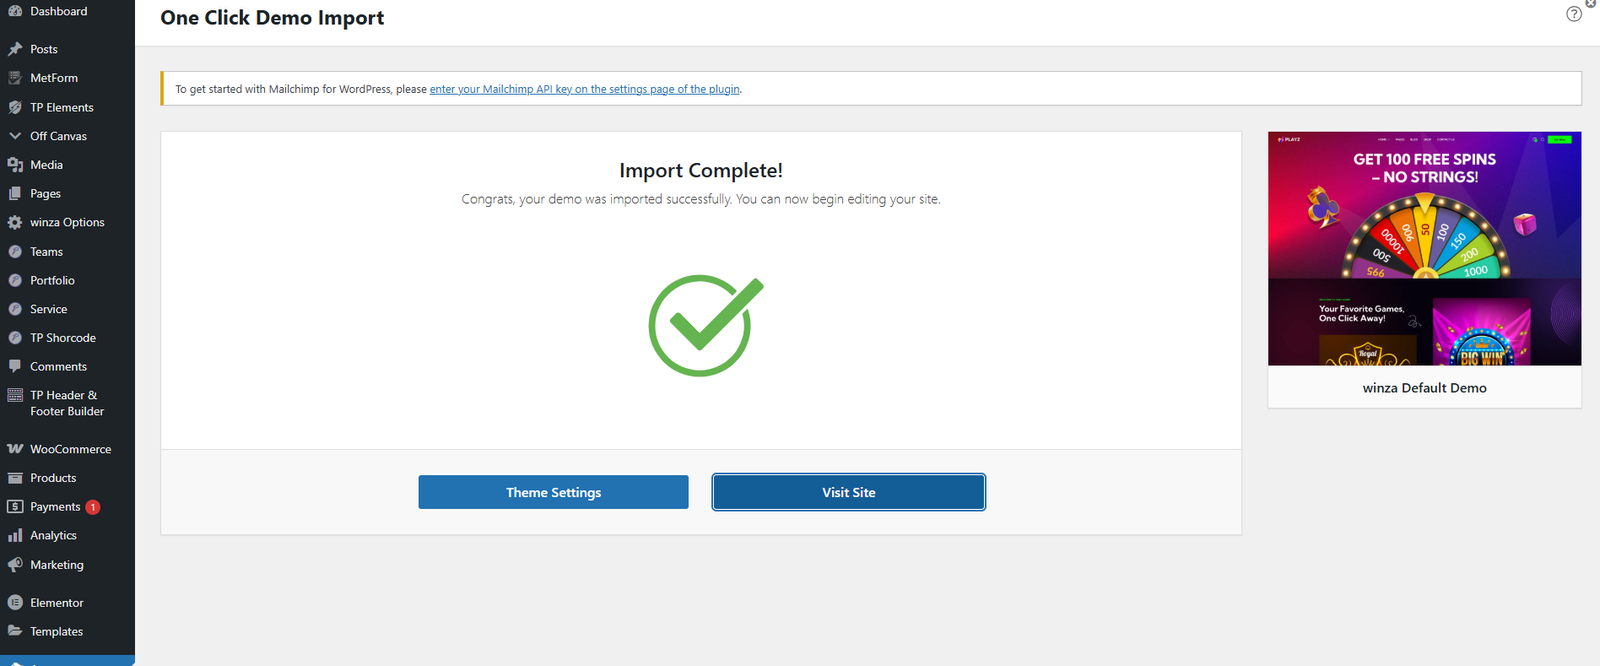
Task: Click the Dashboard gauge icon
Action: [x=15, y=10]
